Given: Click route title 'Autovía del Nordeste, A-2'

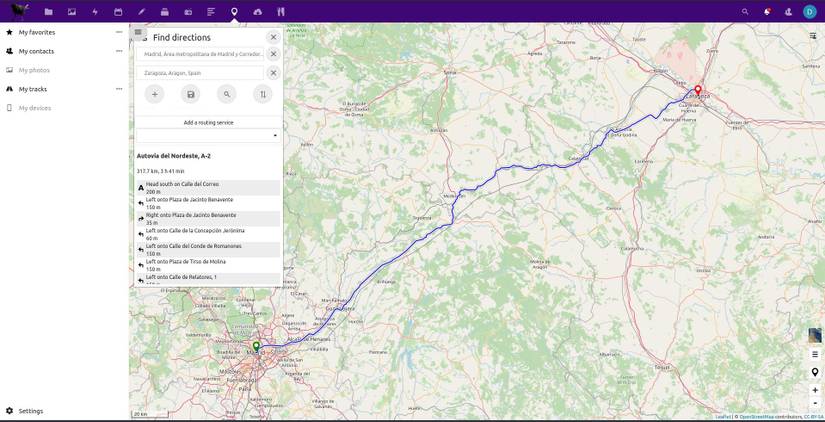Looking at the screenshot, I should pos(174,156).
